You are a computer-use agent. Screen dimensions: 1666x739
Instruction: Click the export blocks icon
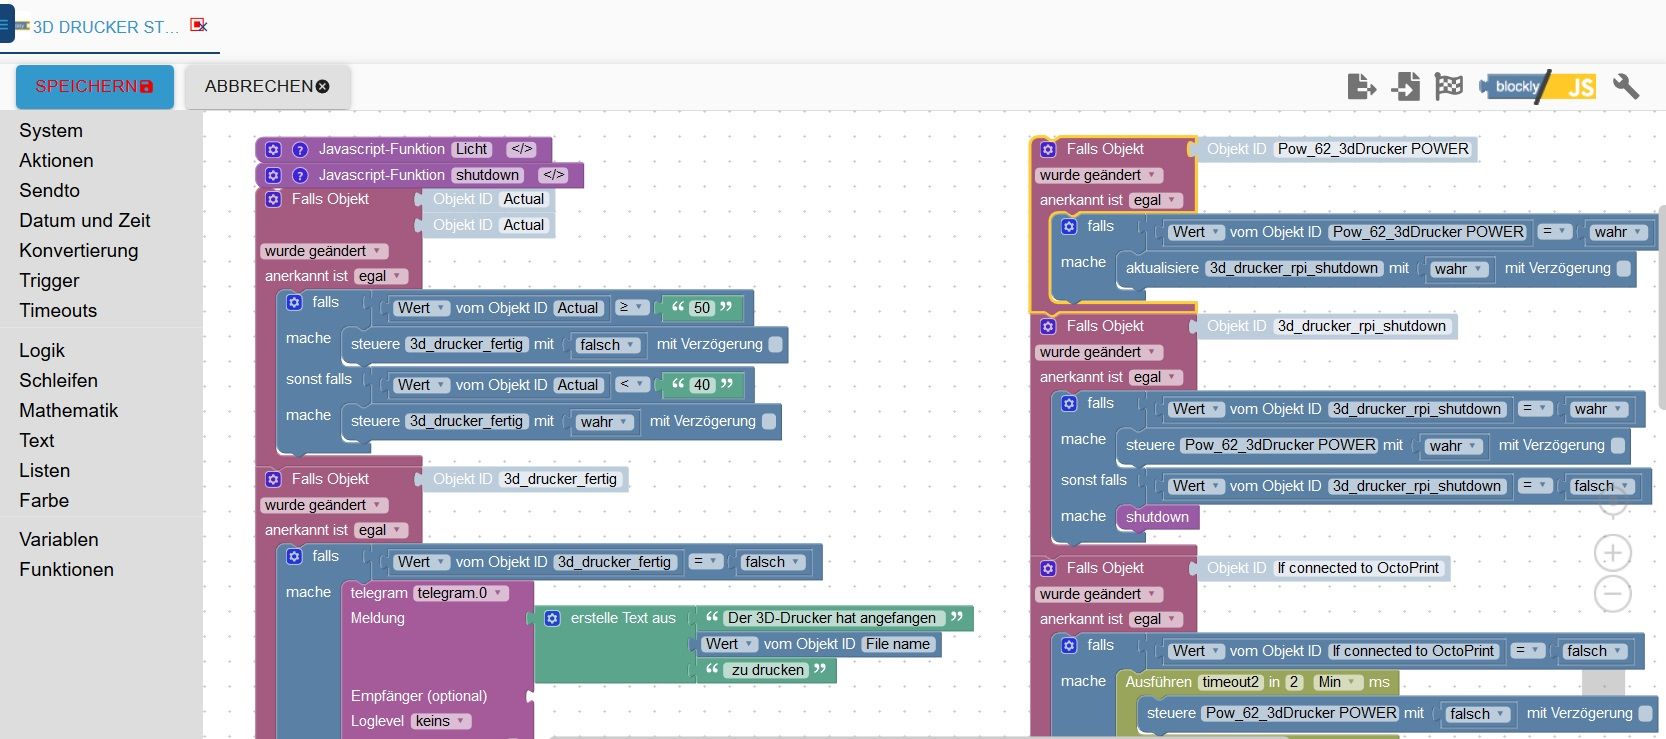point(1361,87)
